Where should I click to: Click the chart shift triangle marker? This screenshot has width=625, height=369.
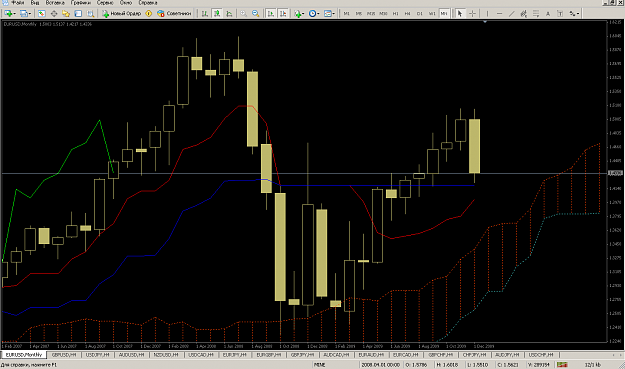tap(485, 22)
